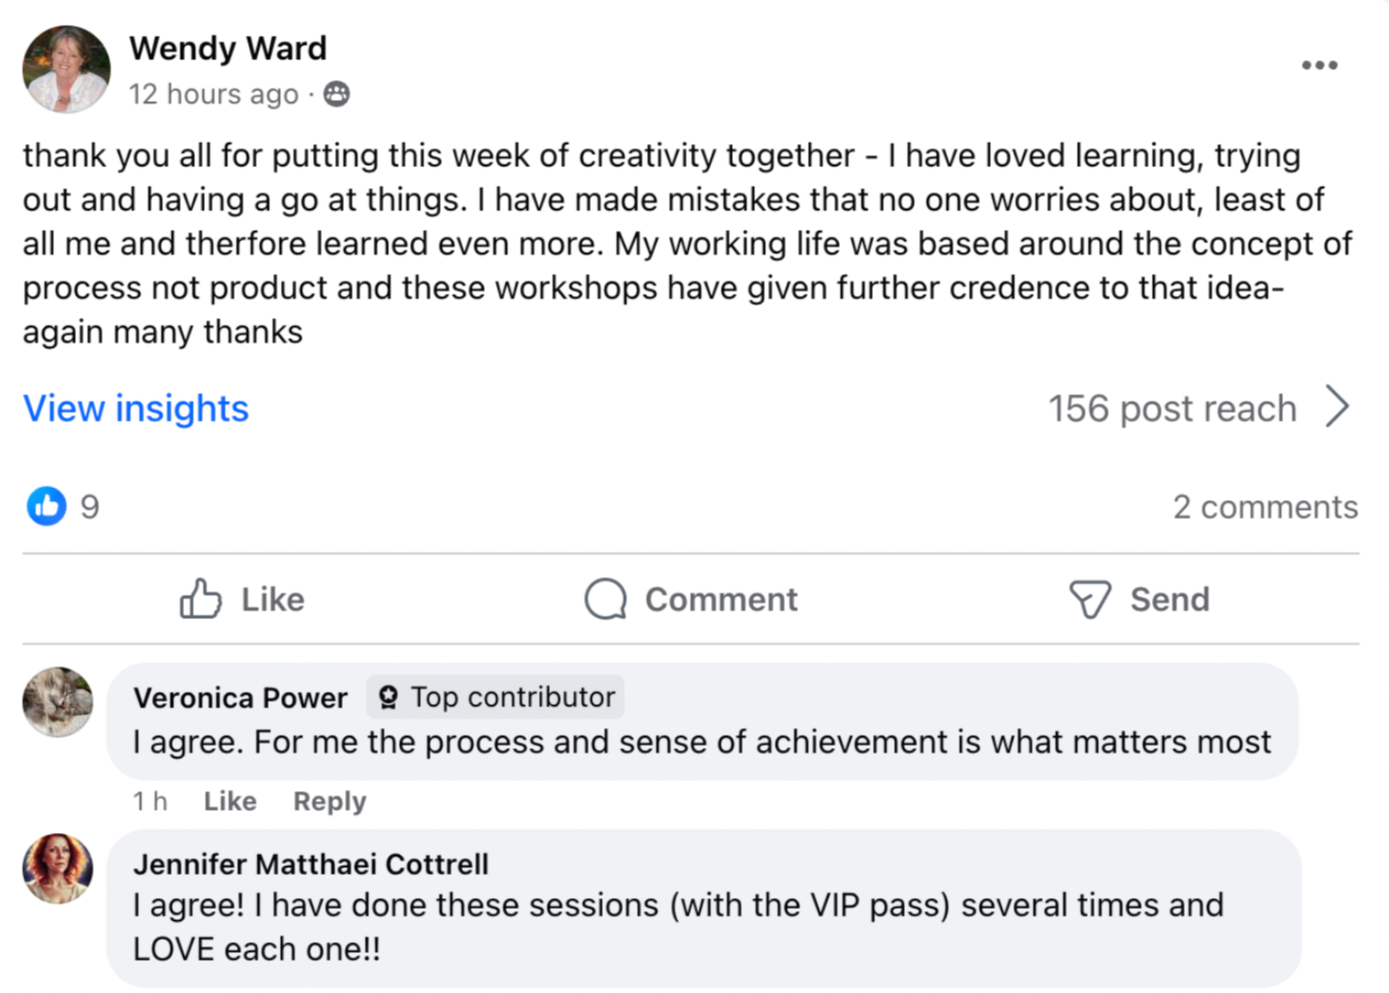The height and width of the screenshot is (993, 1389).
Task: Click the Like thumbs-up outline icon
Action: pyautogui.click(x=201, y=599)
